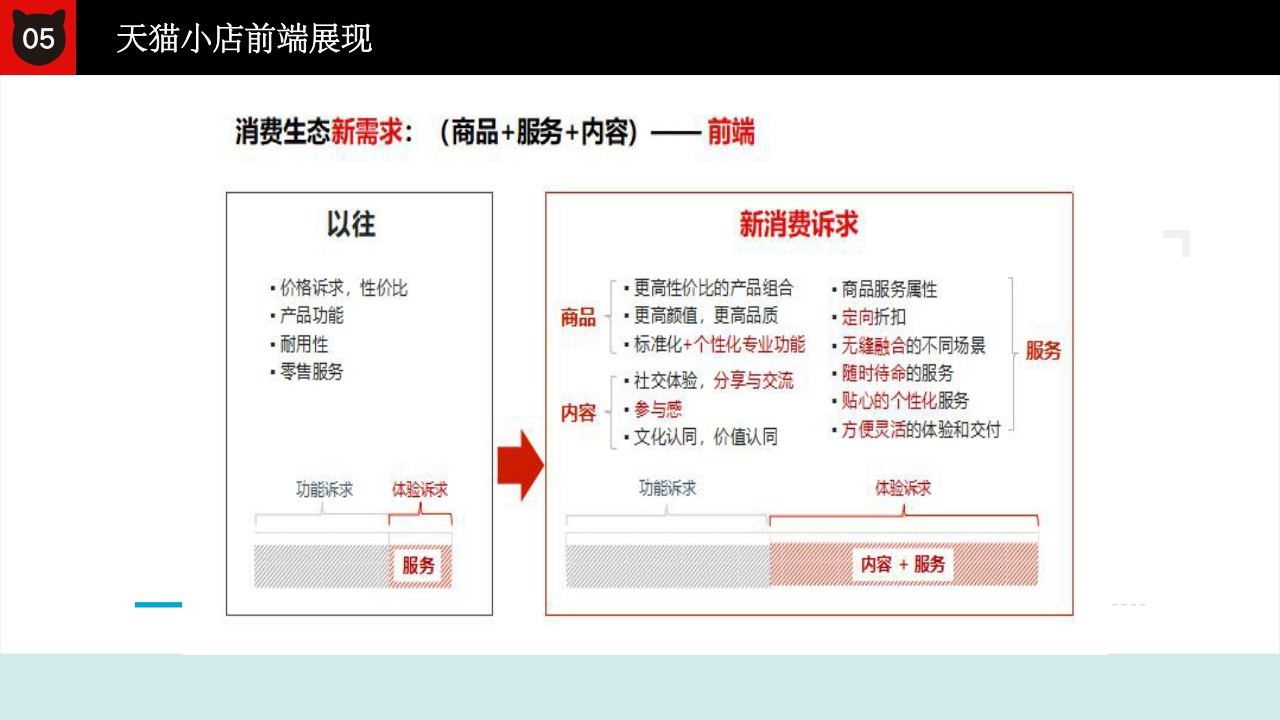Click the red "内容" category label
The image size is (1280, 720).
tap(576, 412)
